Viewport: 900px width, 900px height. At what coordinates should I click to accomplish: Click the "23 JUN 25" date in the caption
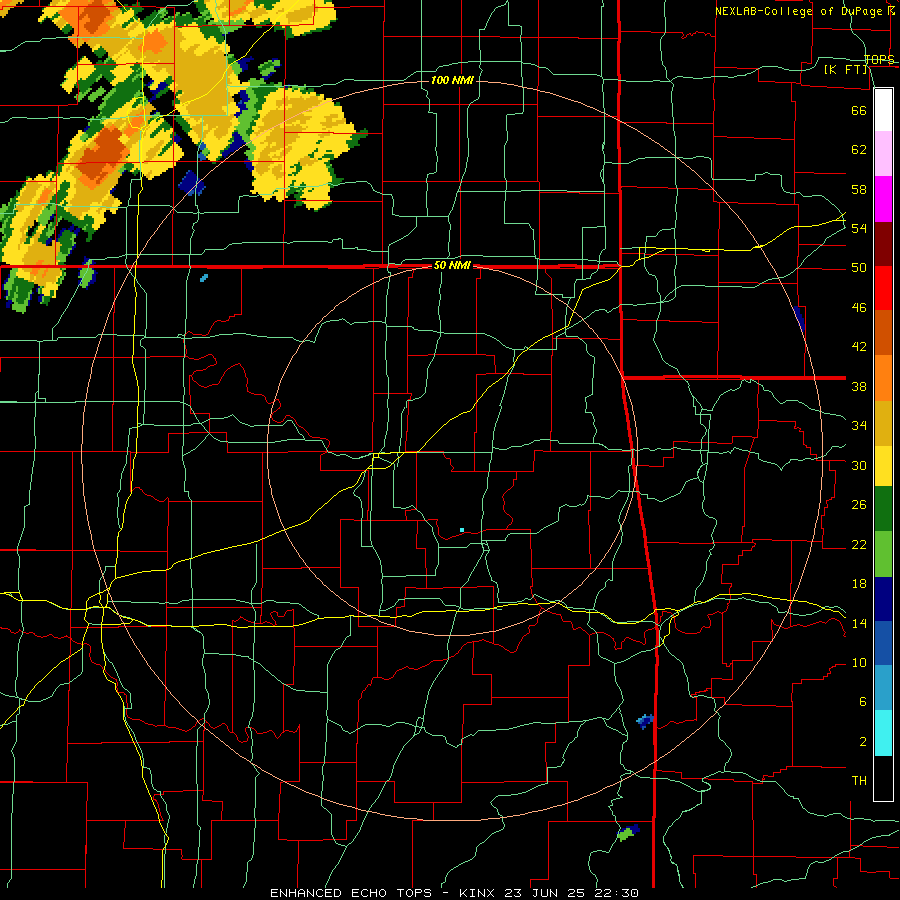point(544,893)
